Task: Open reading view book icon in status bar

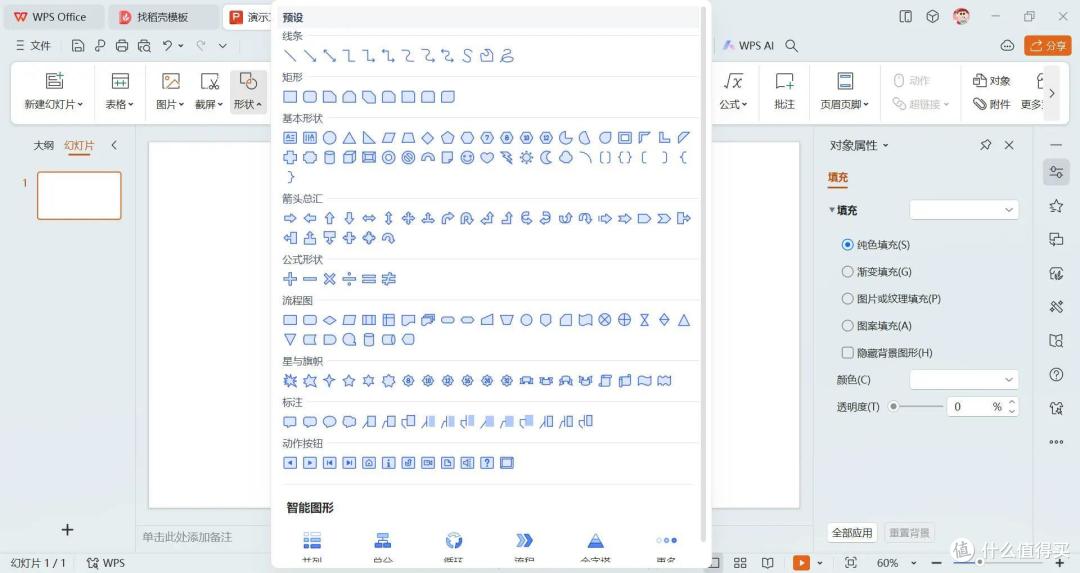Action: (x=767, y=563)
